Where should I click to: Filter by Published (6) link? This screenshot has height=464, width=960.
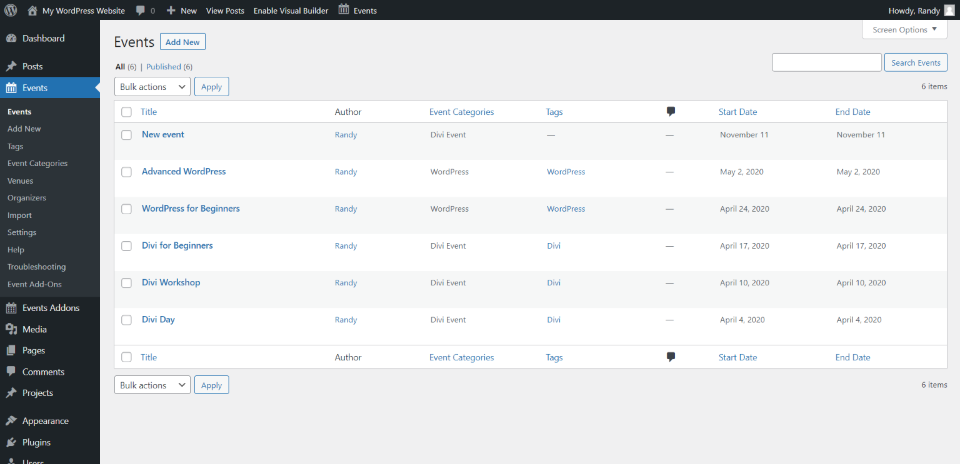(x=169, y=67)
